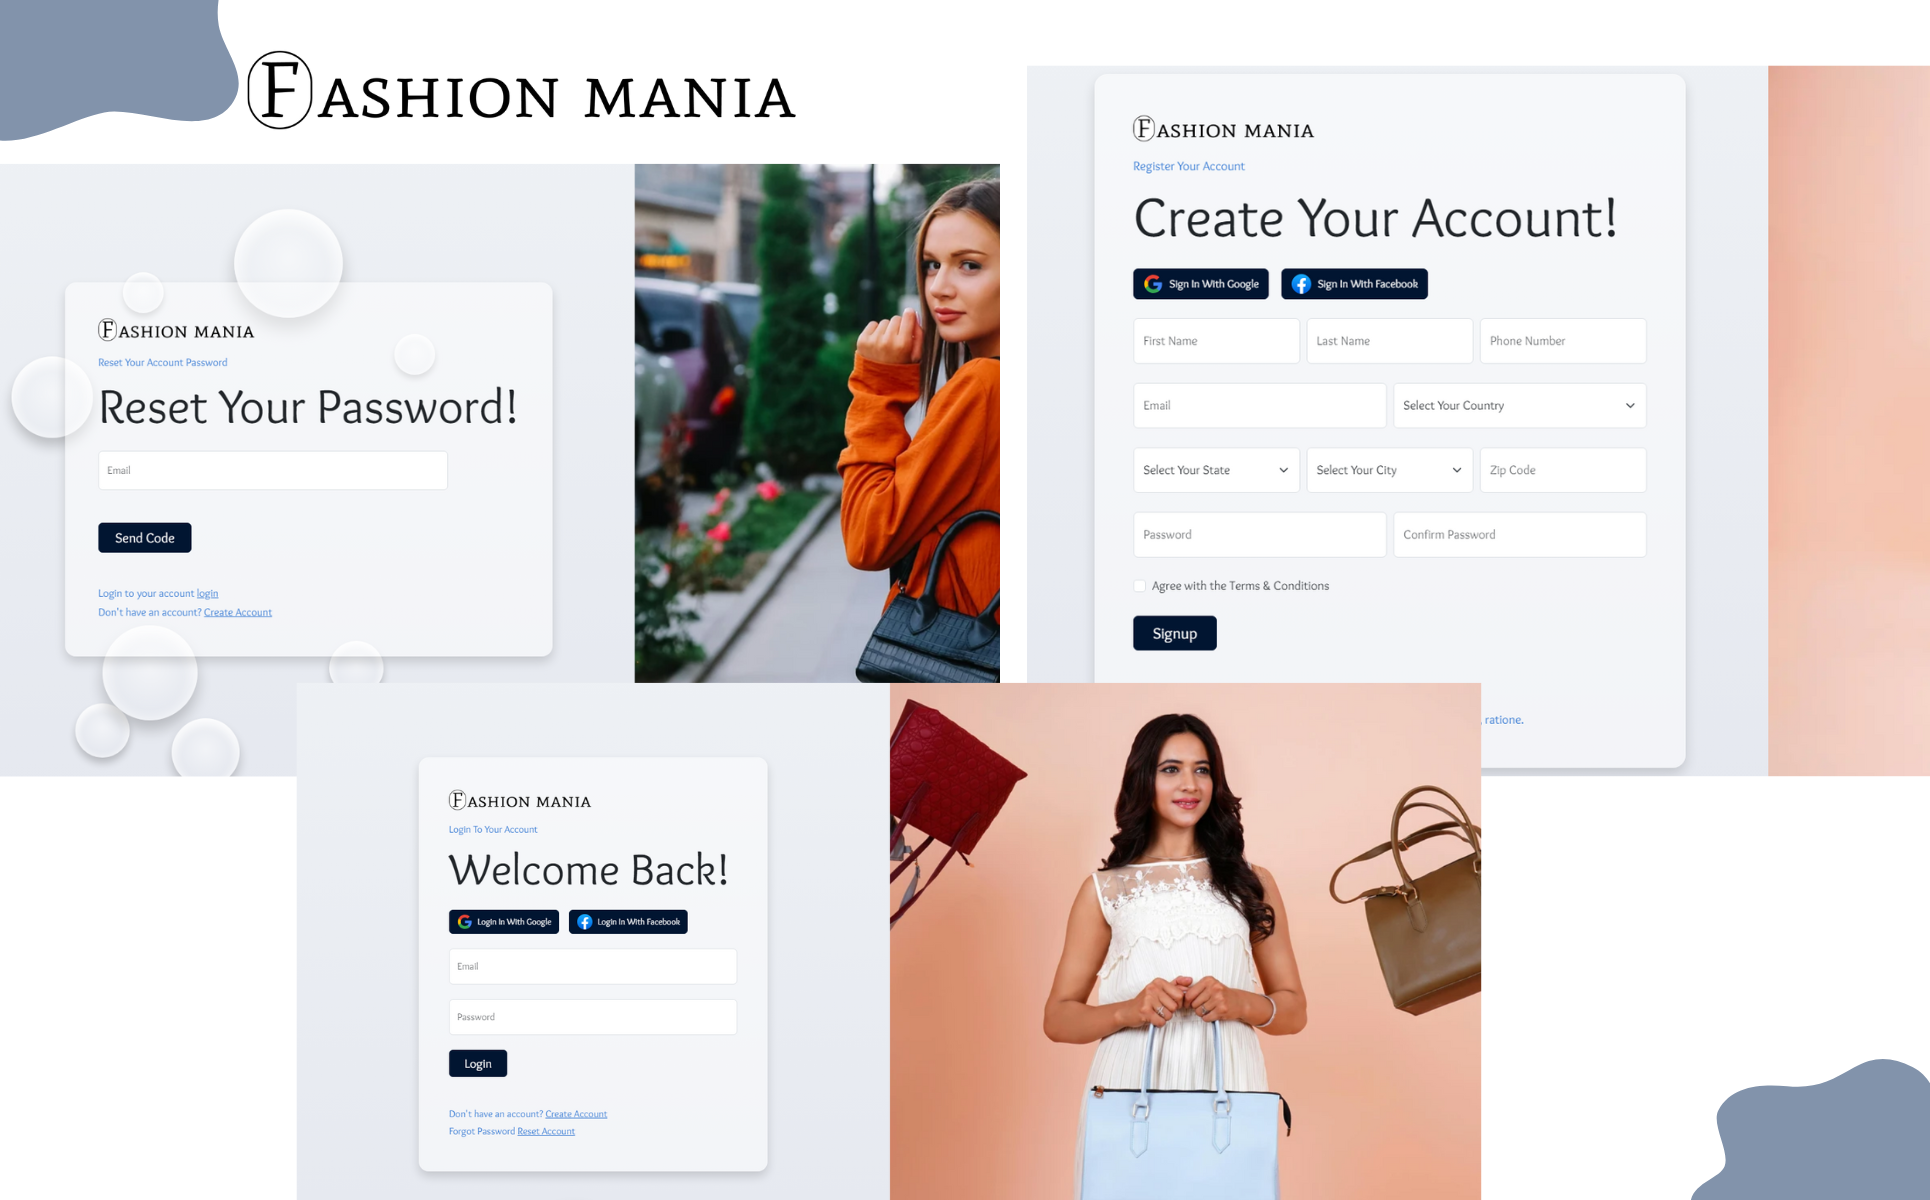Follow Create Account link in reset card
The width and height of the screenshot is (1930, 1200).
tap(238, 612)
